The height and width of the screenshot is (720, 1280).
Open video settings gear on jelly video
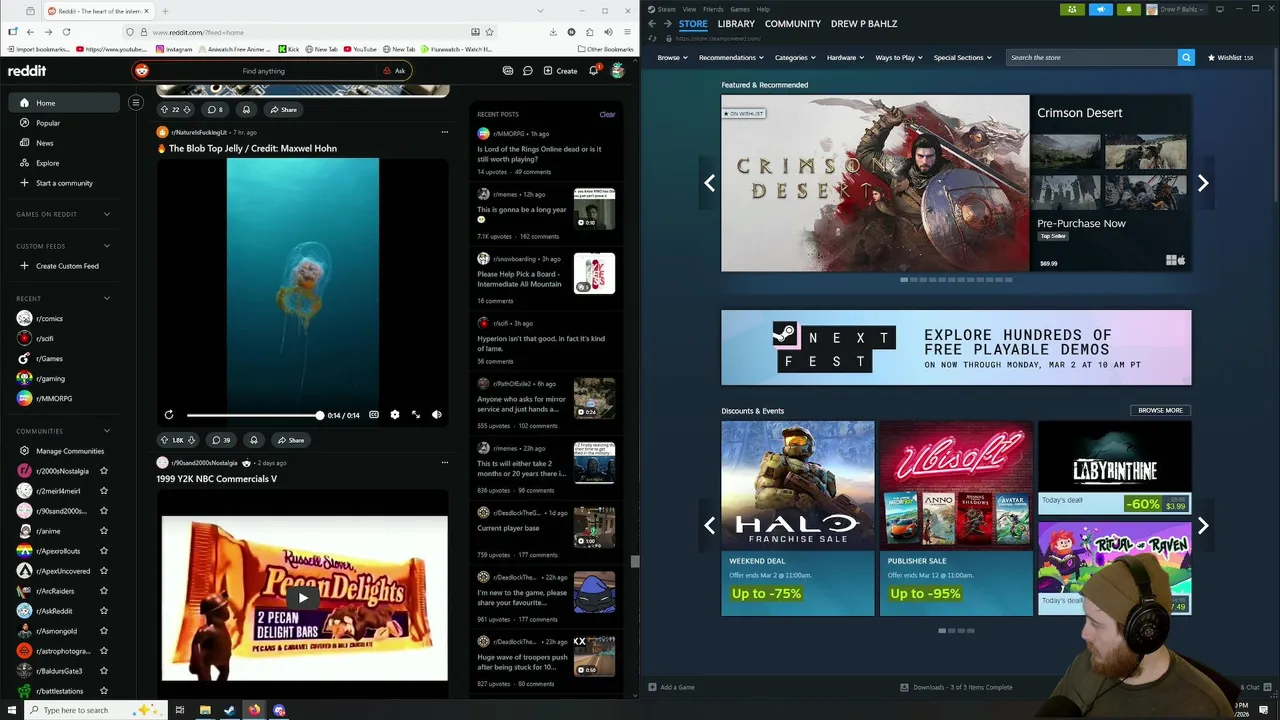coord(395,415)
